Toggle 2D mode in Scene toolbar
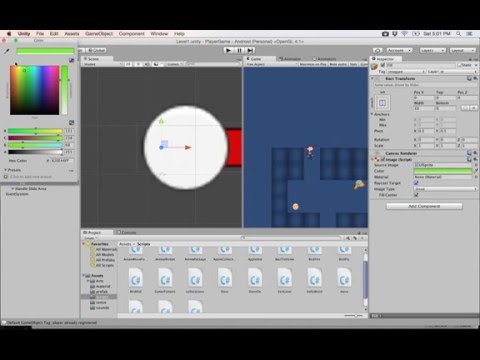Image resolution: width=480 pixels, height=360 pixels. [x=128, y=64]
